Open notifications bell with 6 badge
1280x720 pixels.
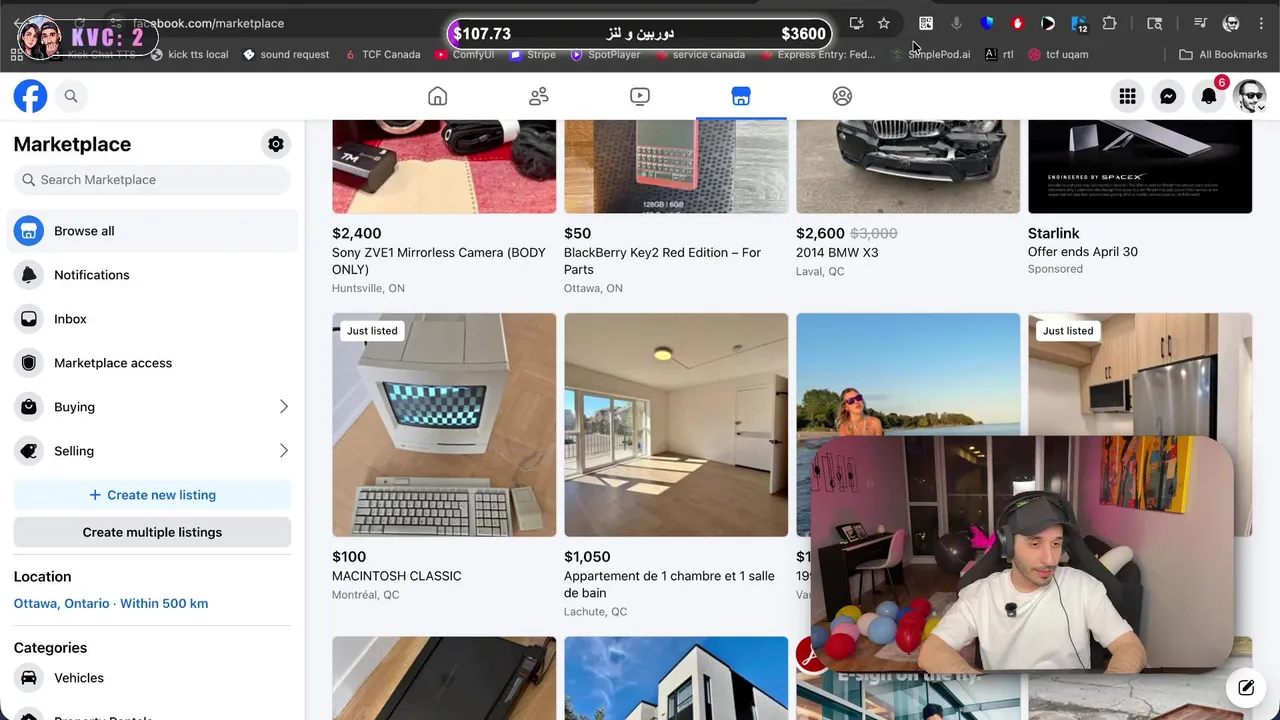point(1209,96)
